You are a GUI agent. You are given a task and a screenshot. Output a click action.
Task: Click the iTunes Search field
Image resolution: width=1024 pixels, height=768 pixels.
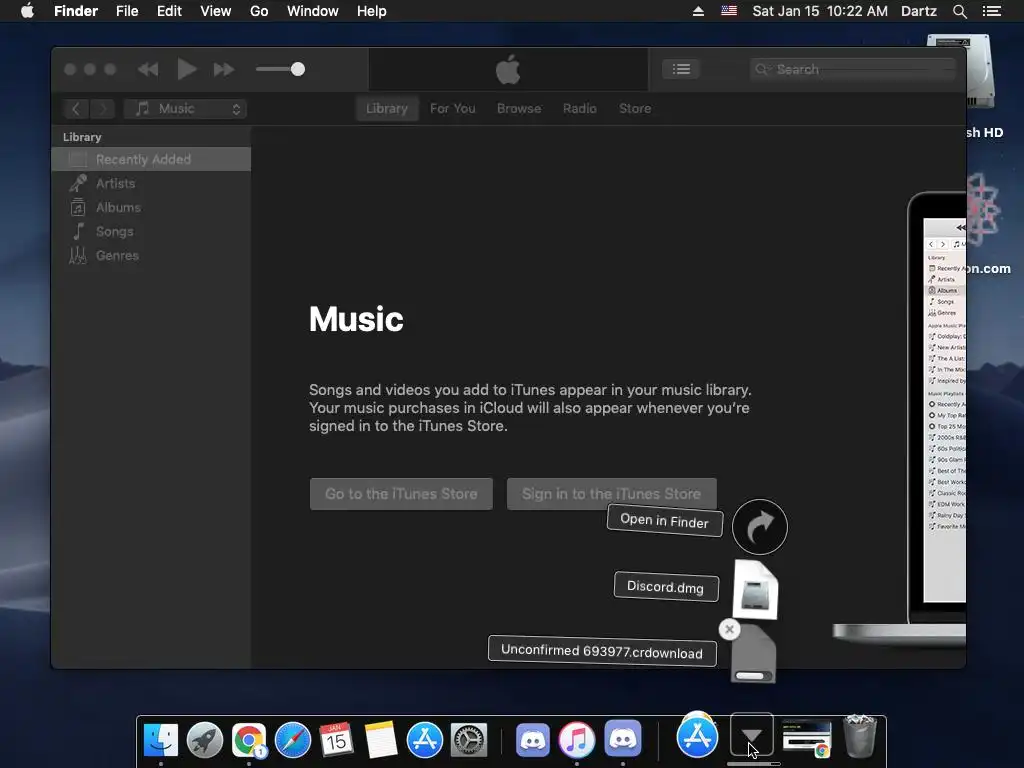853,69
